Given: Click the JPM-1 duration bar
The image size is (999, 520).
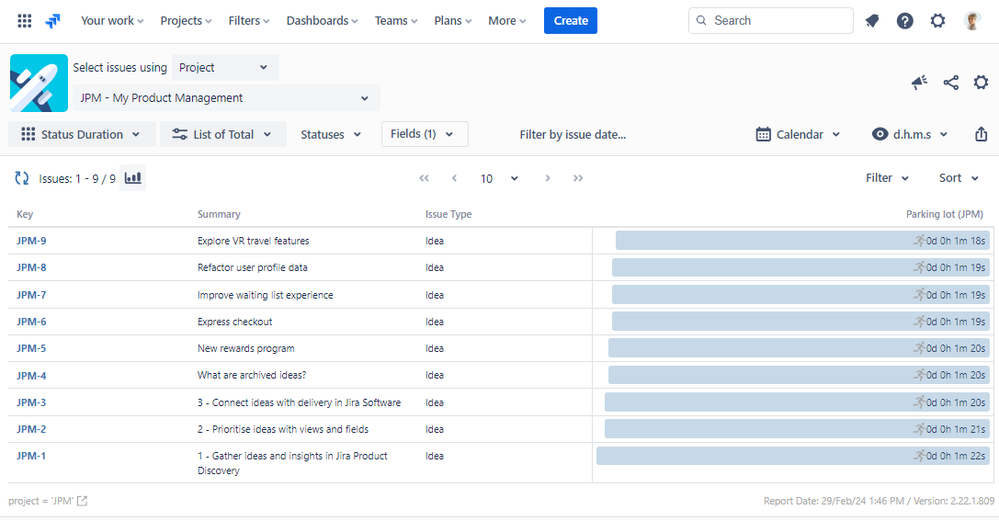Looking at the screenshot, I should click(792, 456).
